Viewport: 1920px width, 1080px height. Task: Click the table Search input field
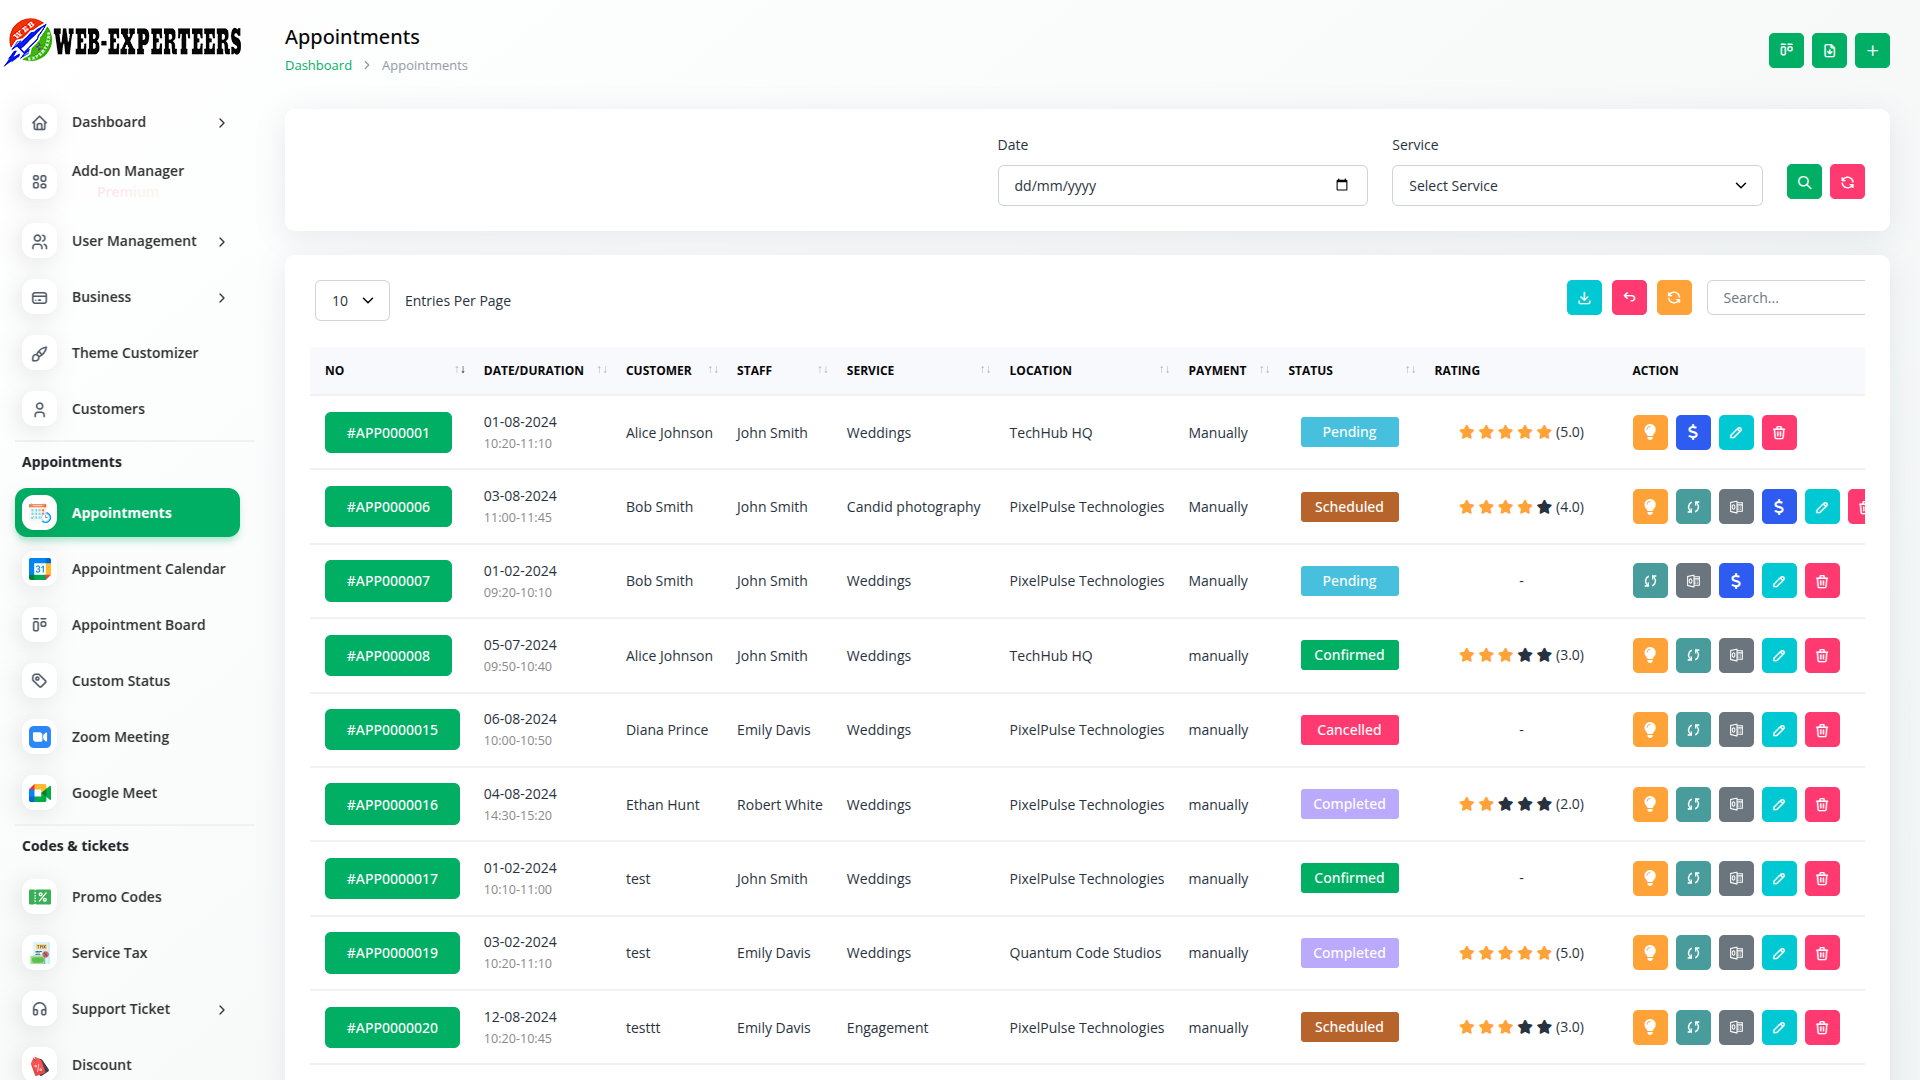1786,298
